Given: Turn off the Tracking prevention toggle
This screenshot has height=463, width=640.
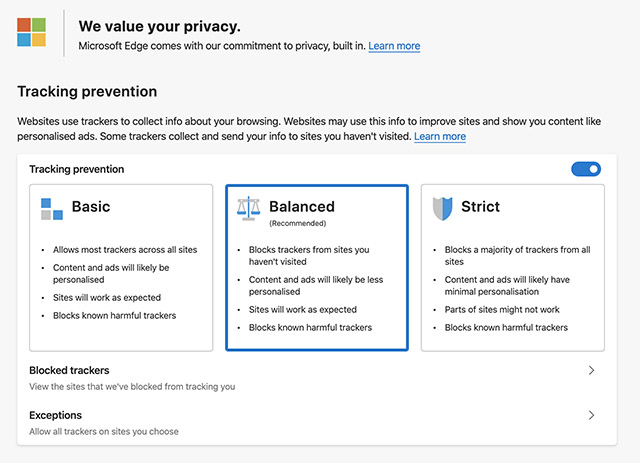Looking at the screenshot, I should click(586, 169).
